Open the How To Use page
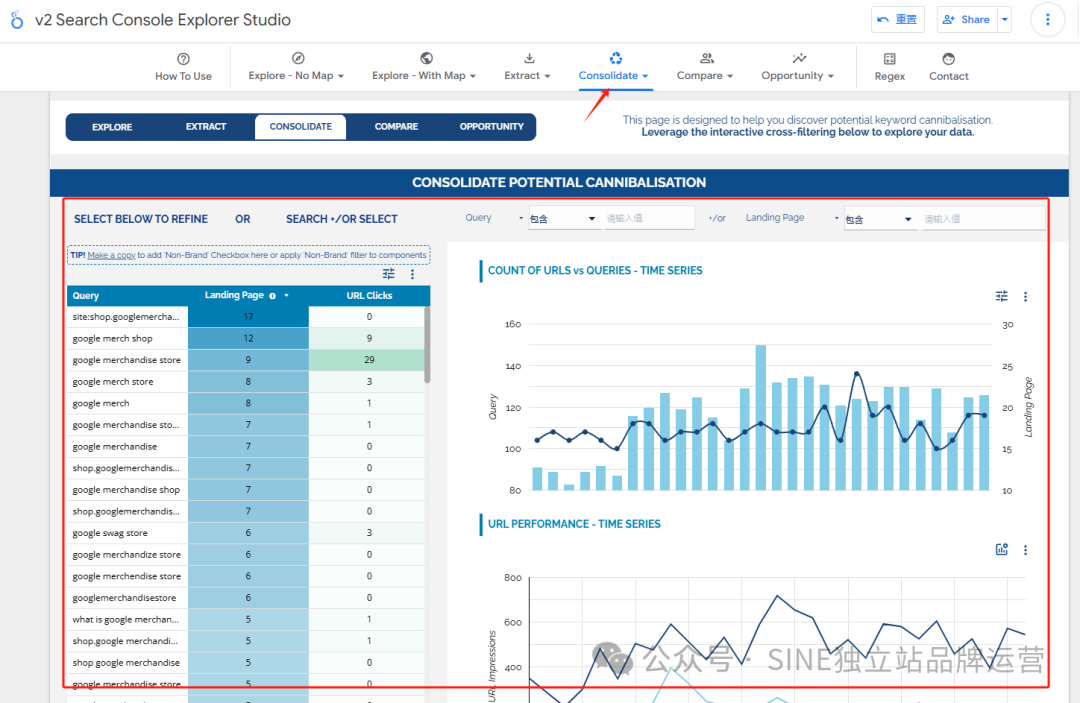 (183, 67)
